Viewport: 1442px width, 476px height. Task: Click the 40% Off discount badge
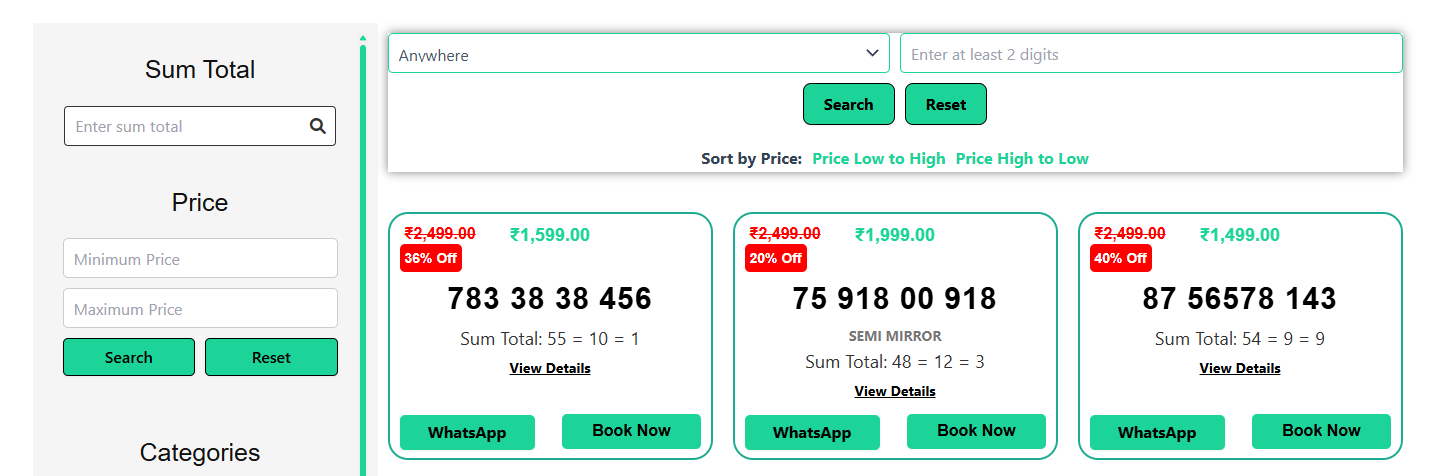tap(1121, 258)
